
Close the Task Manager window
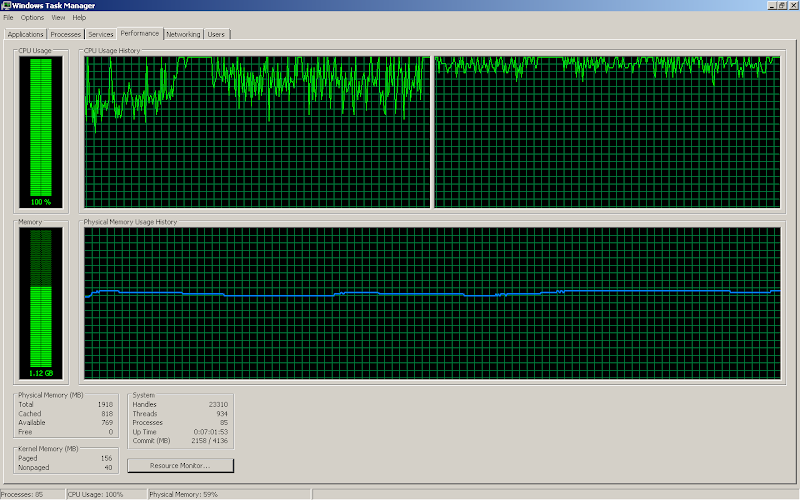pos(793,6)
